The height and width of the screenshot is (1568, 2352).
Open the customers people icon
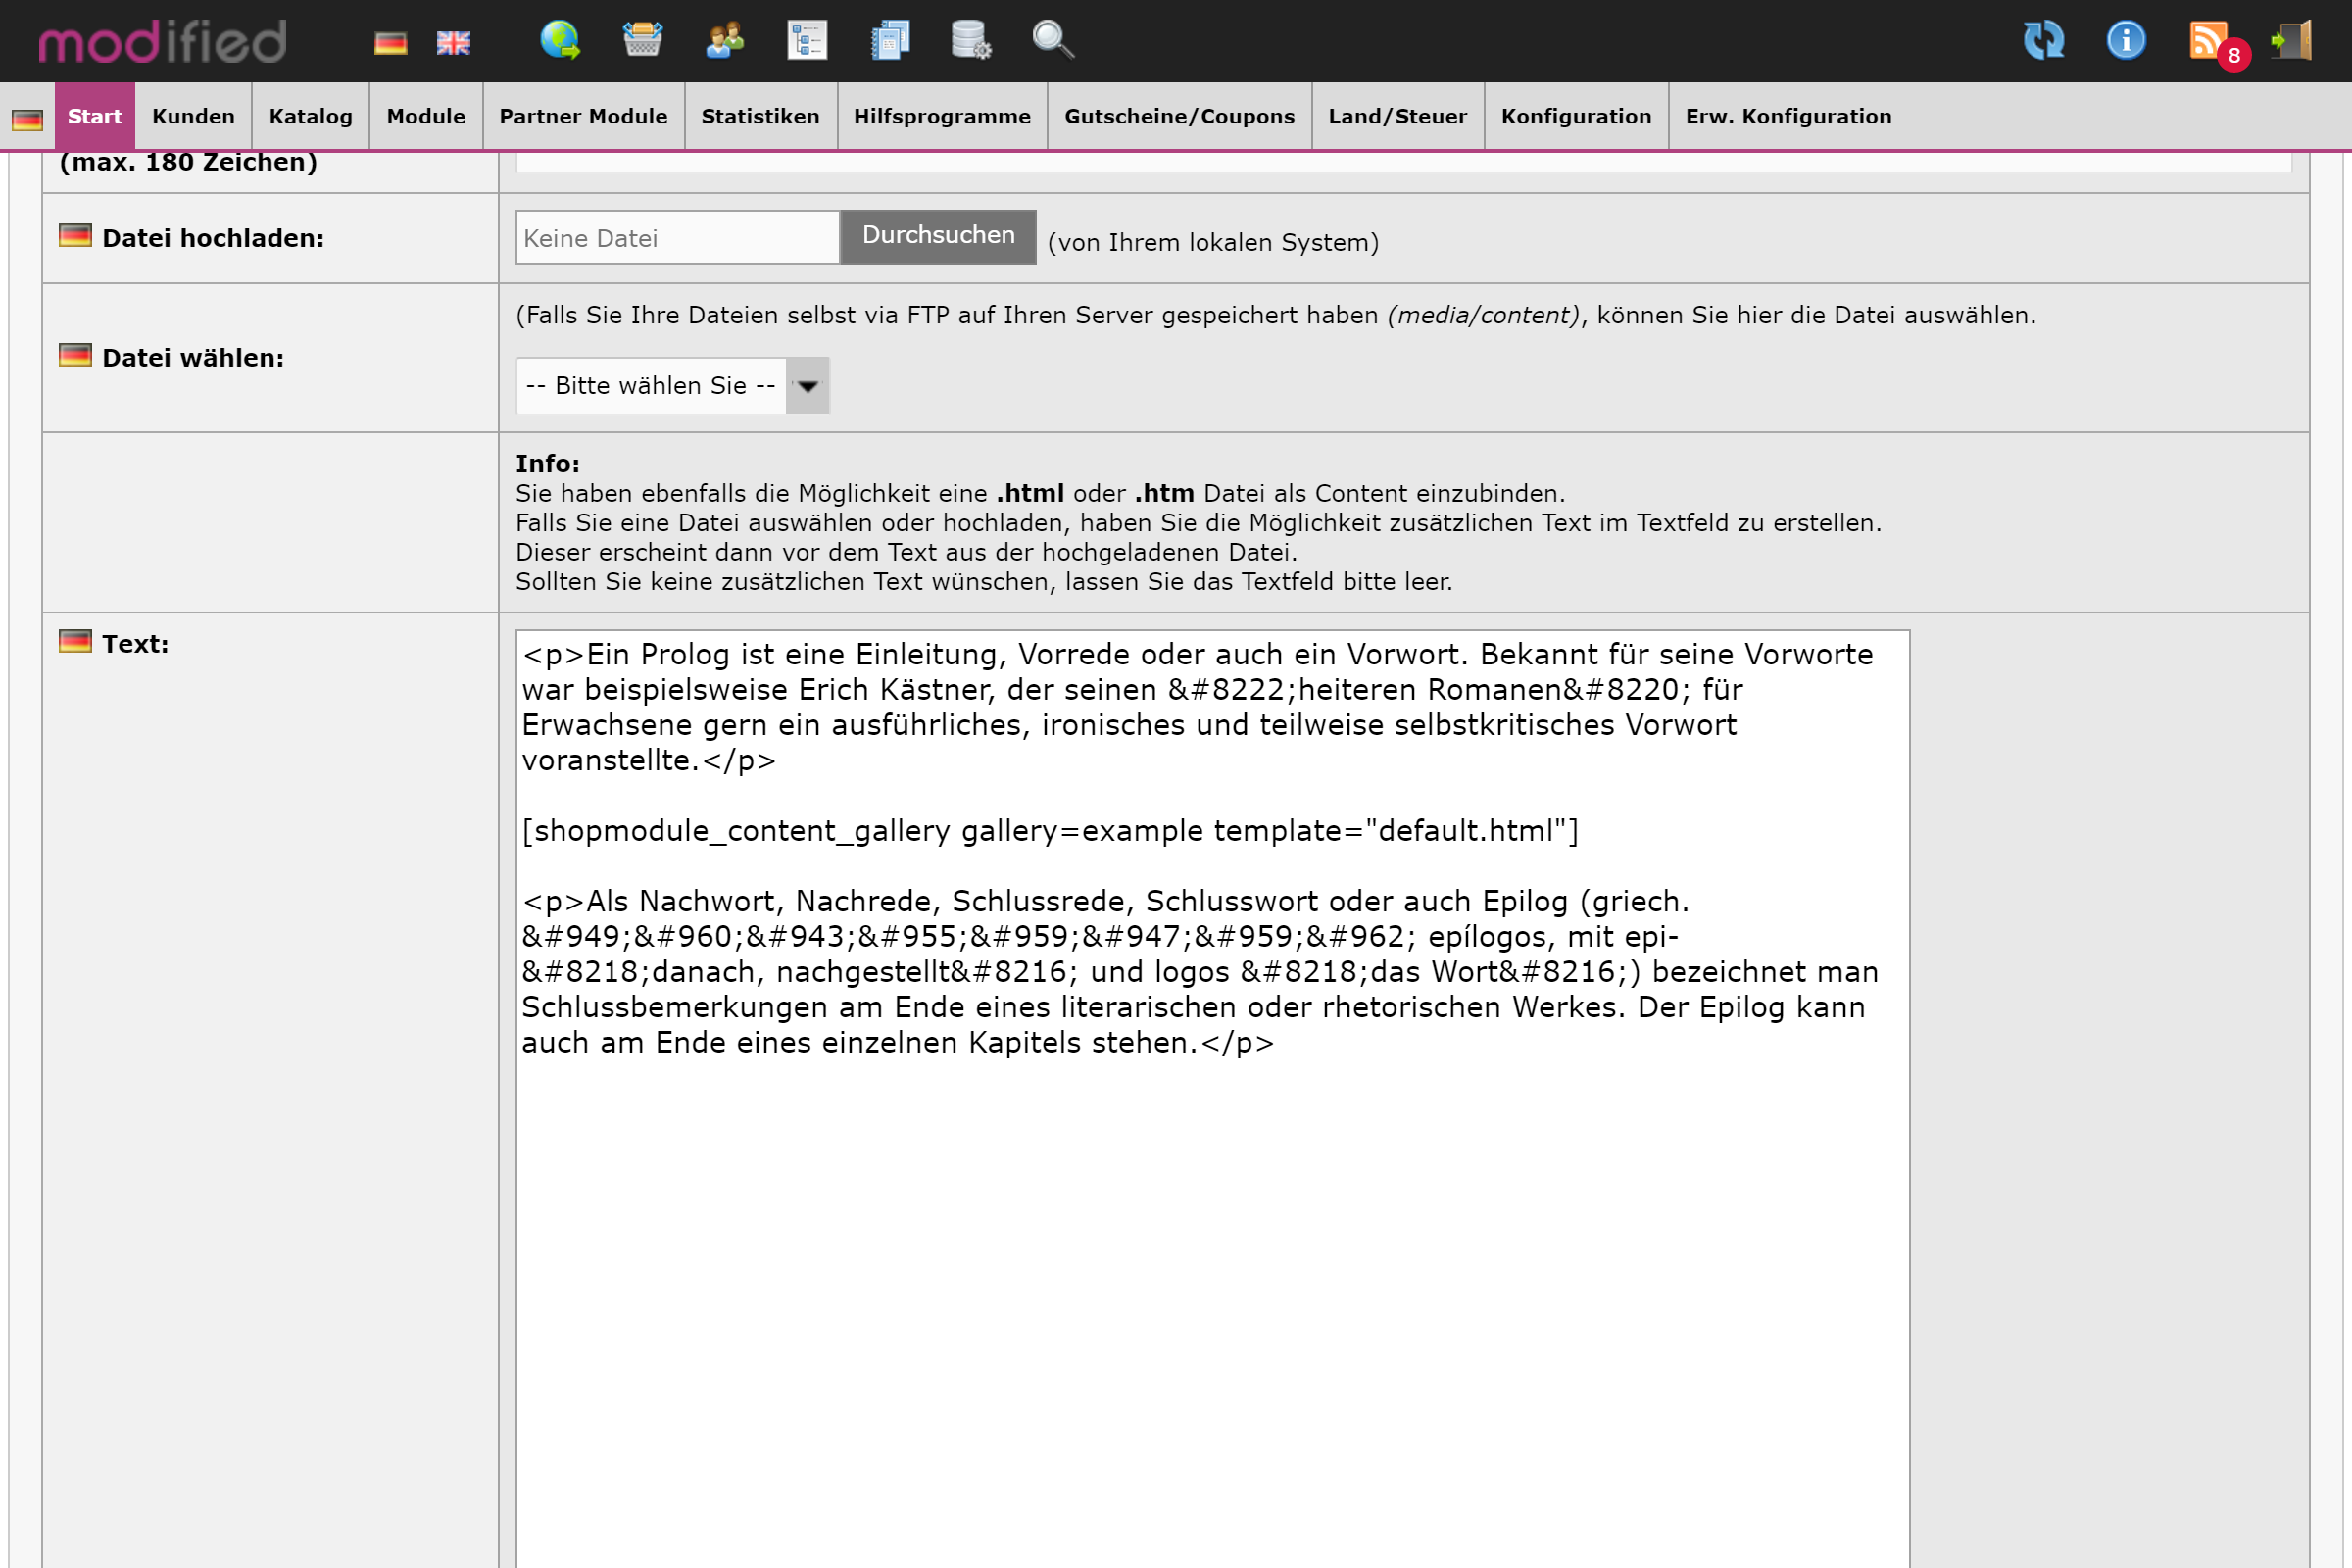(724, 40)
